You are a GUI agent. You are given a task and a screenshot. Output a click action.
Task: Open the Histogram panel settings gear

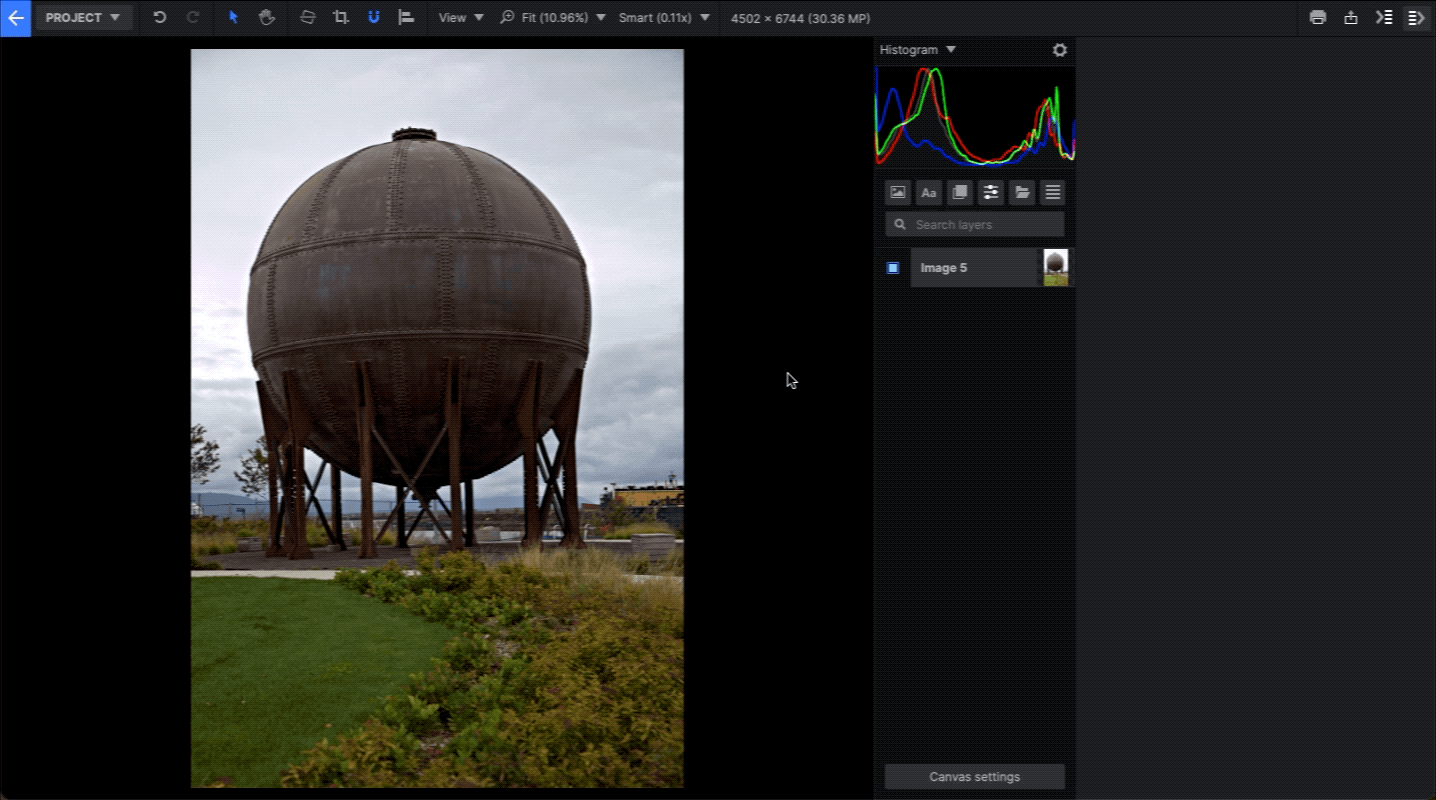point(1059,49)
